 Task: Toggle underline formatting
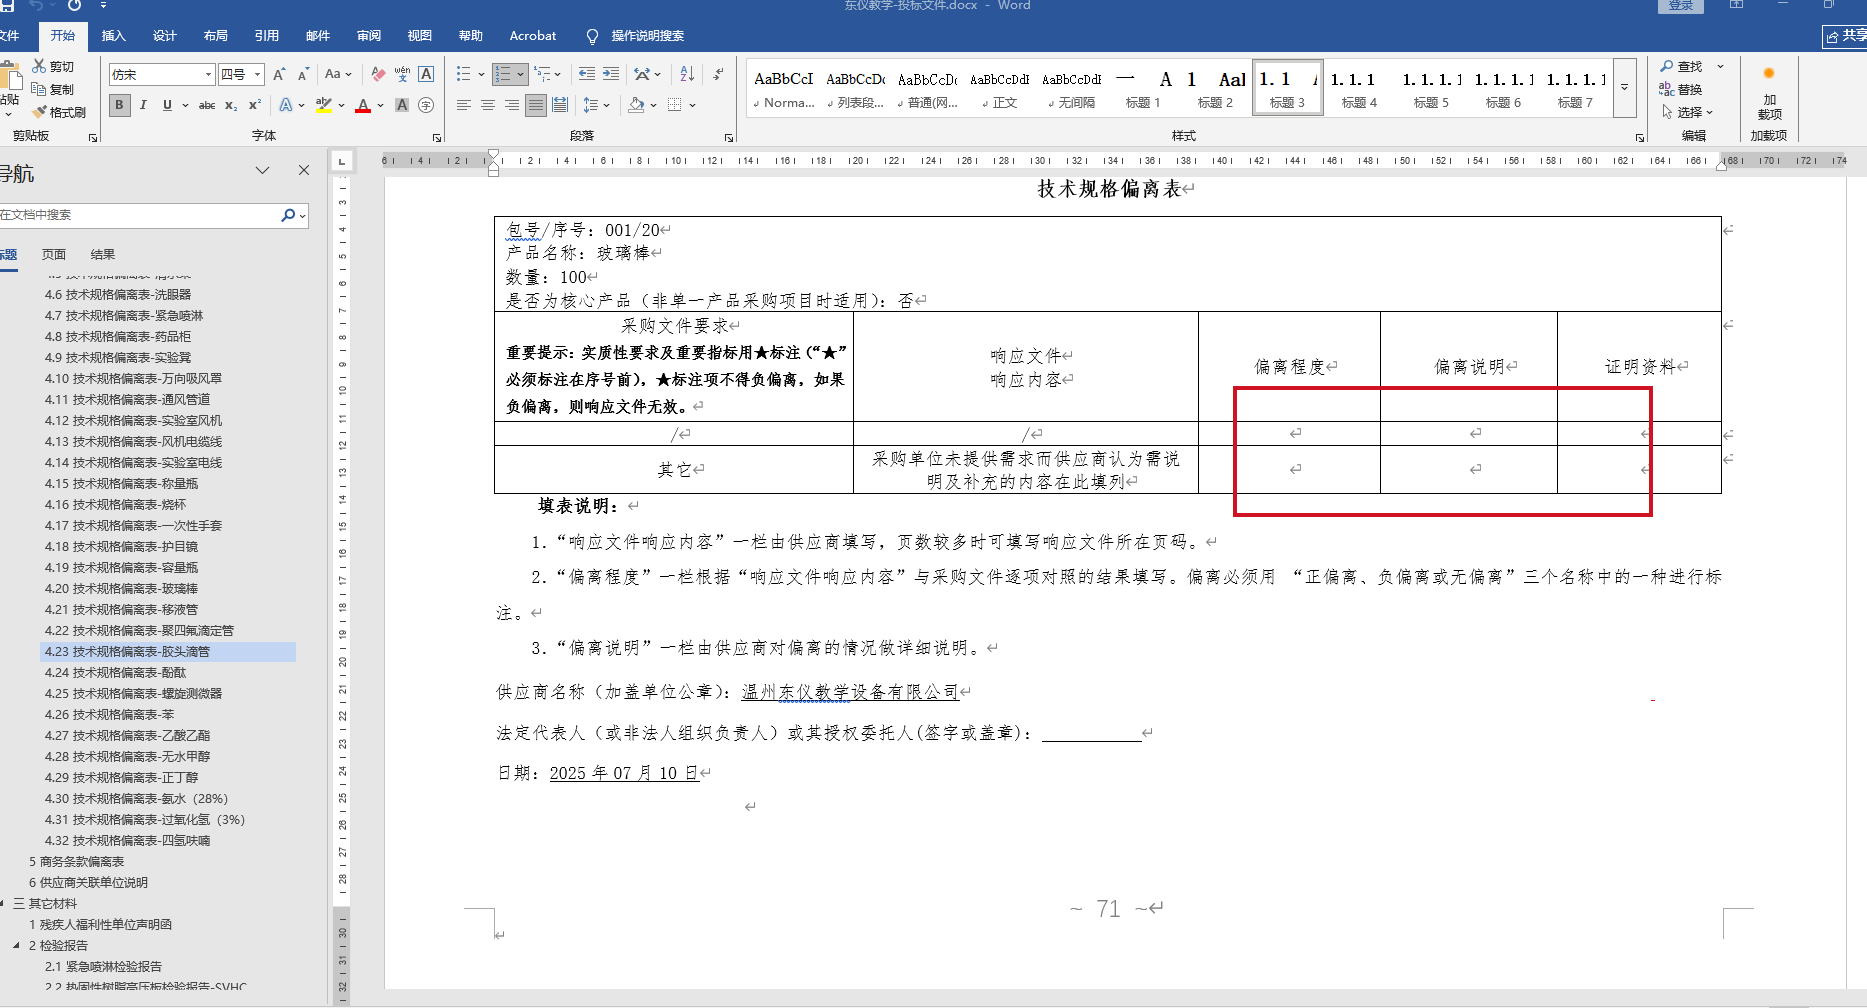(x=167, y=105)
